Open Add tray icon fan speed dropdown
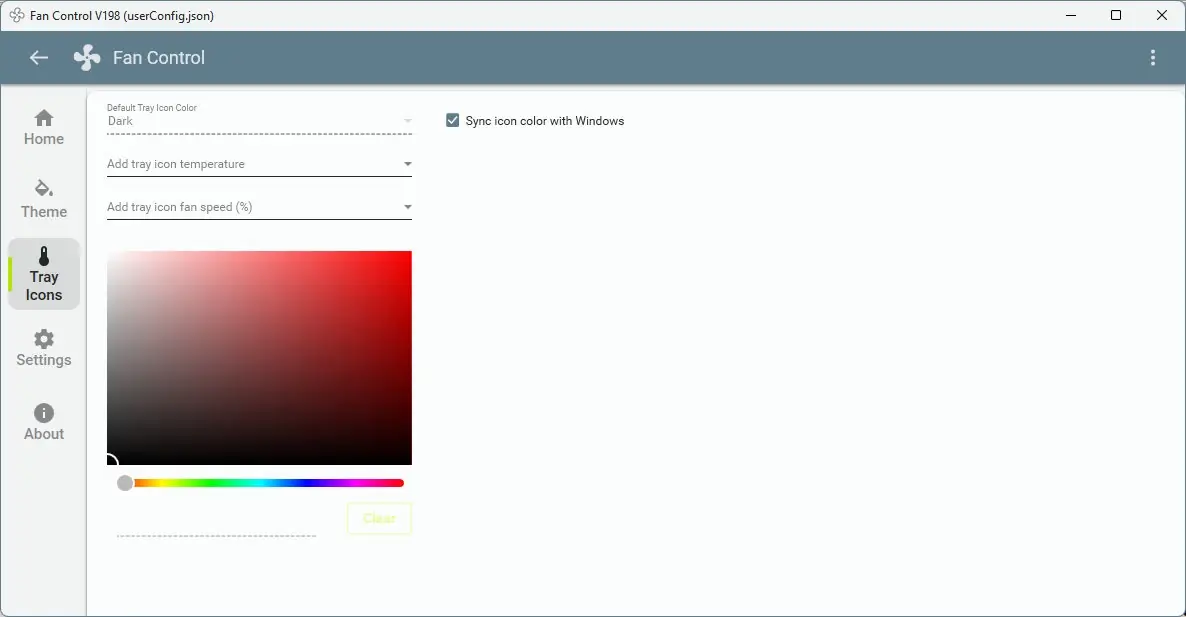 pyautogui.click(x=259, y=207)
